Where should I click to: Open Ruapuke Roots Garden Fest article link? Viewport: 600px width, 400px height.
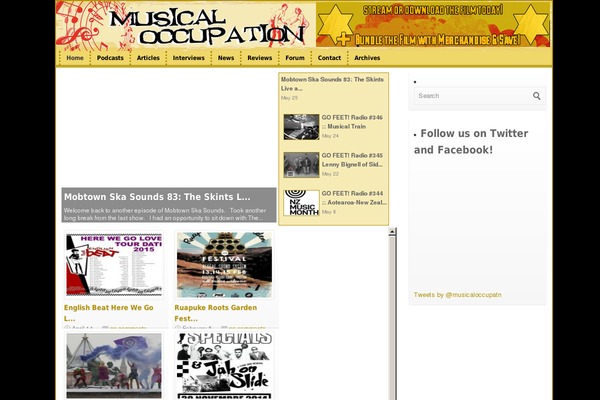coord(215,313)
